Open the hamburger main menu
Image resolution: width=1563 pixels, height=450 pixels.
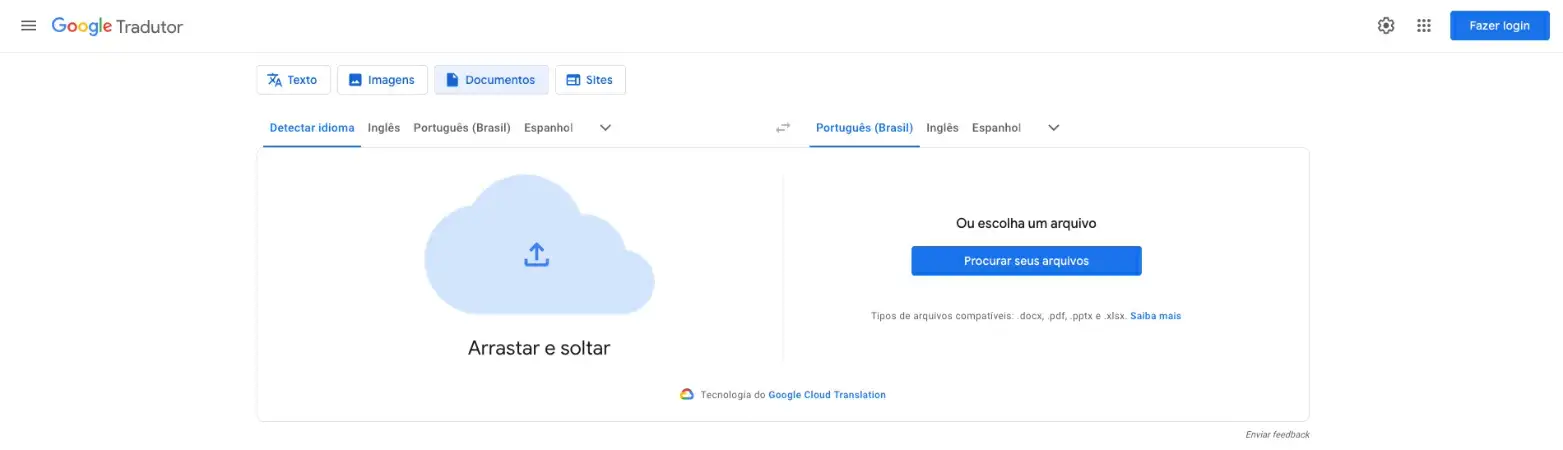pyautogui.click(x=29, y=26)
